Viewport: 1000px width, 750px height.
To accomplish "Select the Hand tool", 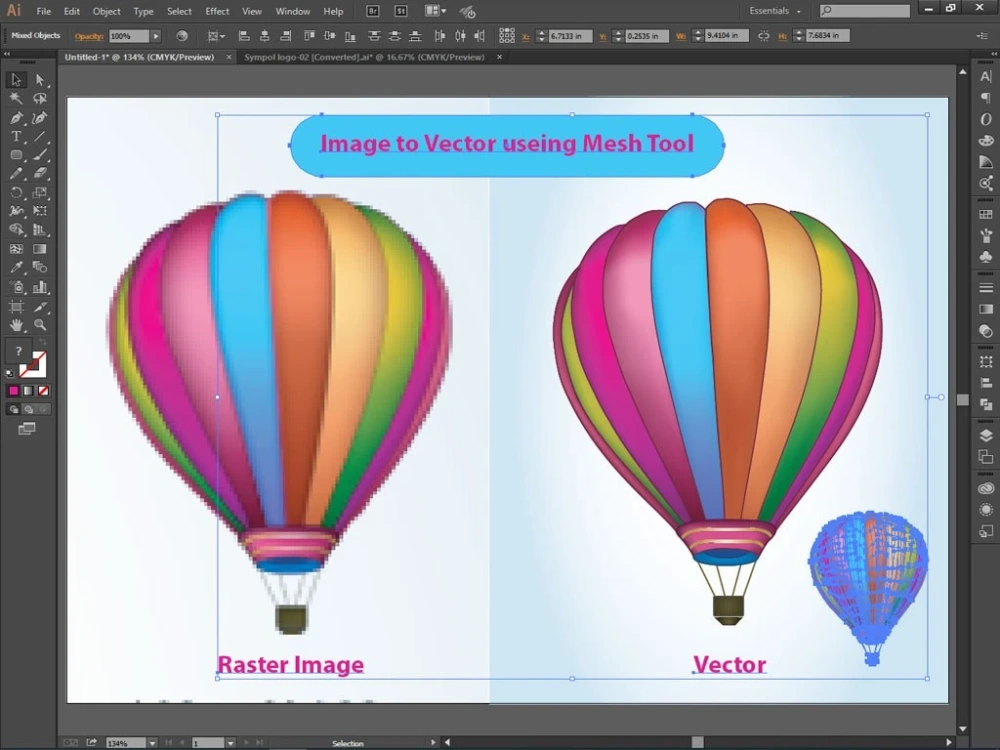I will pyautogui.click(x=16, y=325).
